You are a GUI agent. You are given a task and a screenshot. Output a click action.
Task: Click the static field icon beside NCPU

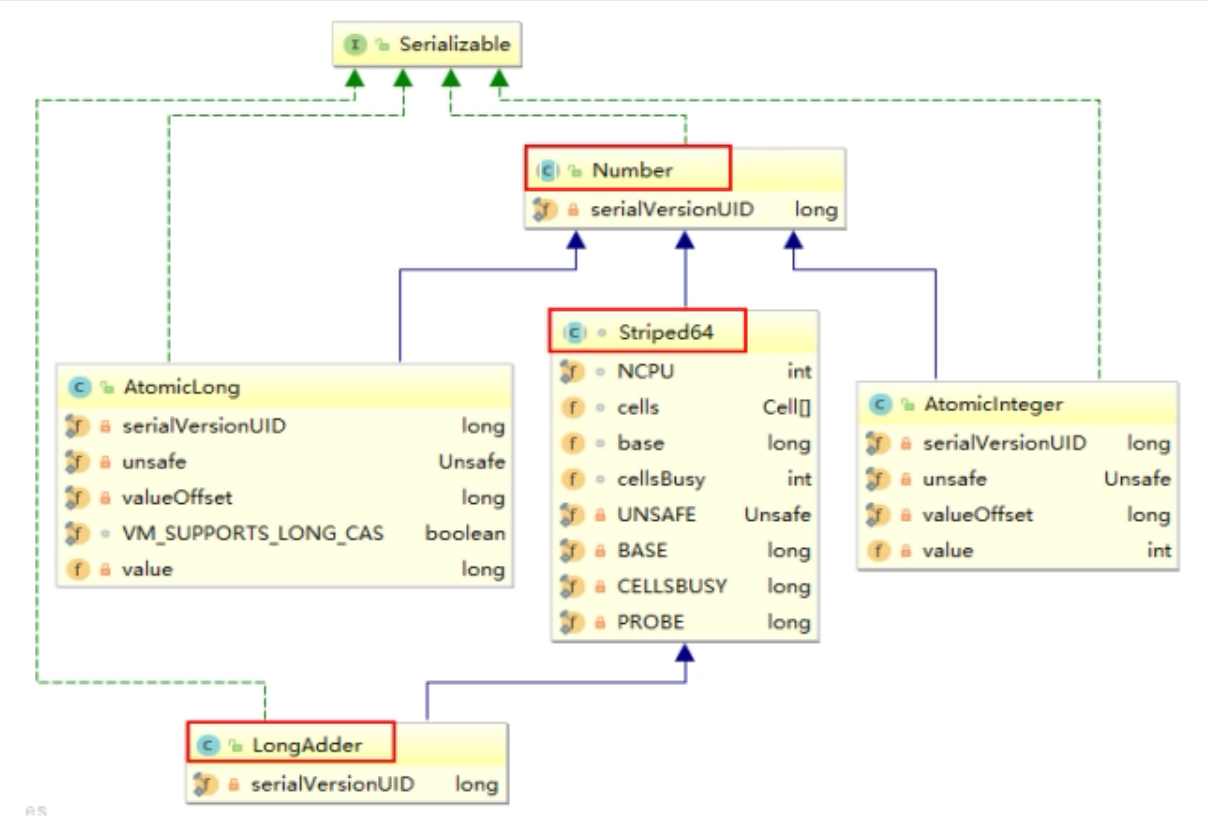click(573, 372)
